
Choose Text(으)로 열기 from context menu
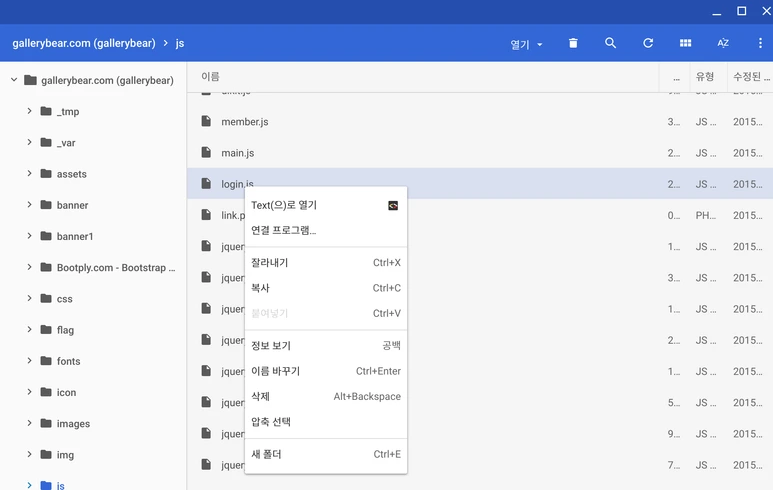(x=326, y=205)
